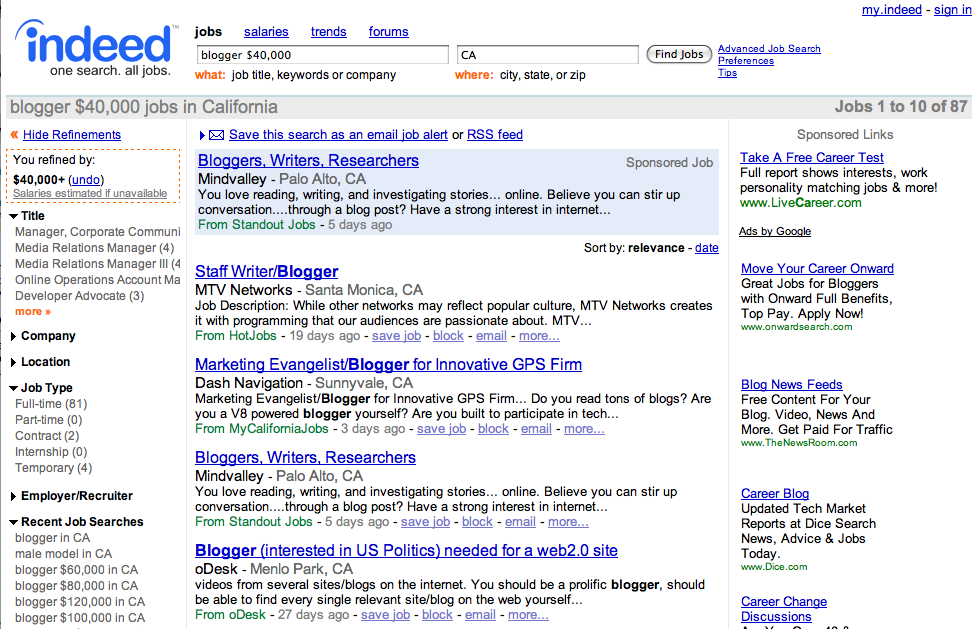Open Advanced Job Search

click(769, 49)
